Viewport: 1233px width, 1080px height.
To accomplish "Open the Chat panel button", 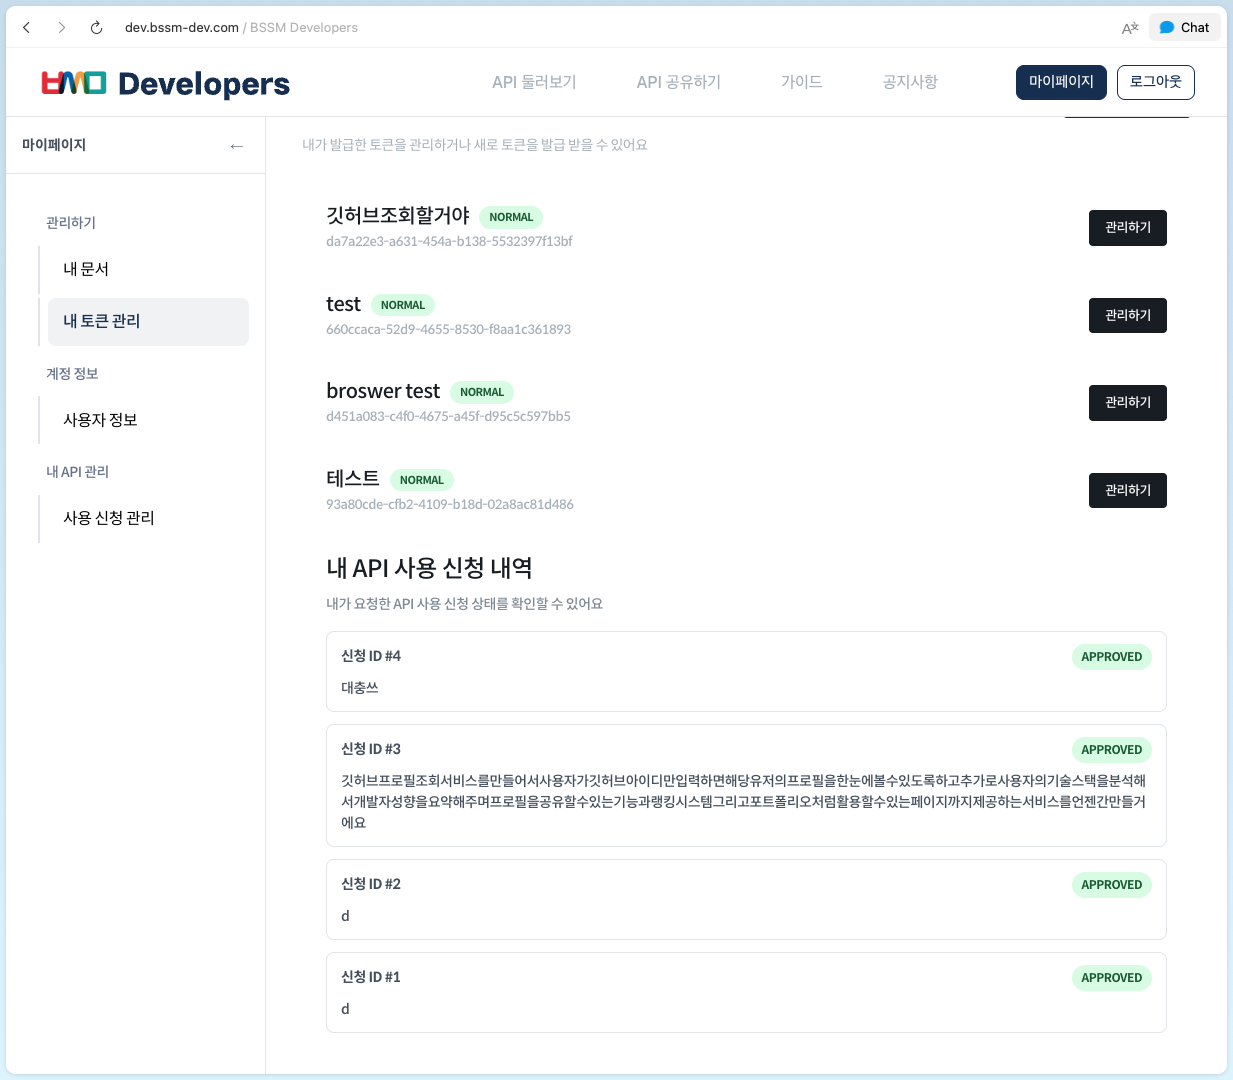I will tap(1184, 28).
